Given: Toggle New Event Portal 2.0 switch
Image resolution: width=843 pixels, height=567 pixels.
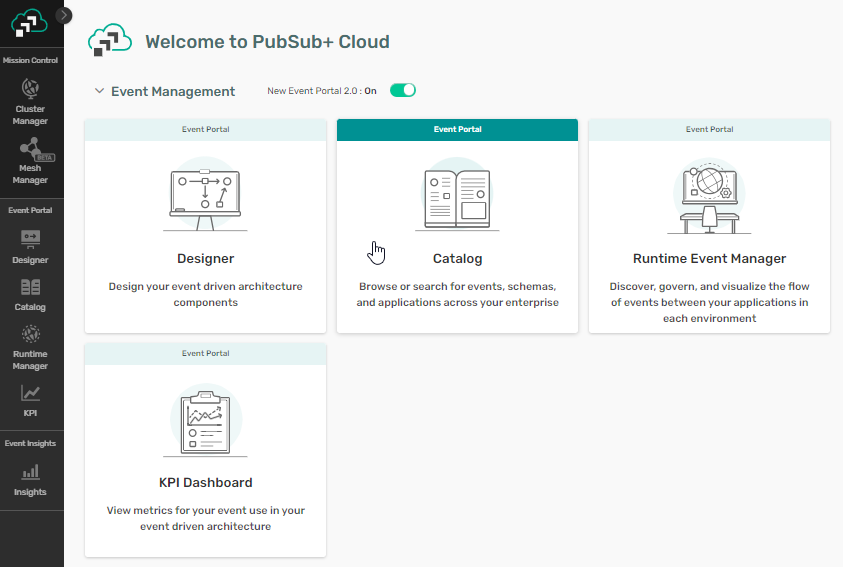Looking at the screenshot, I should pos(402,91).
